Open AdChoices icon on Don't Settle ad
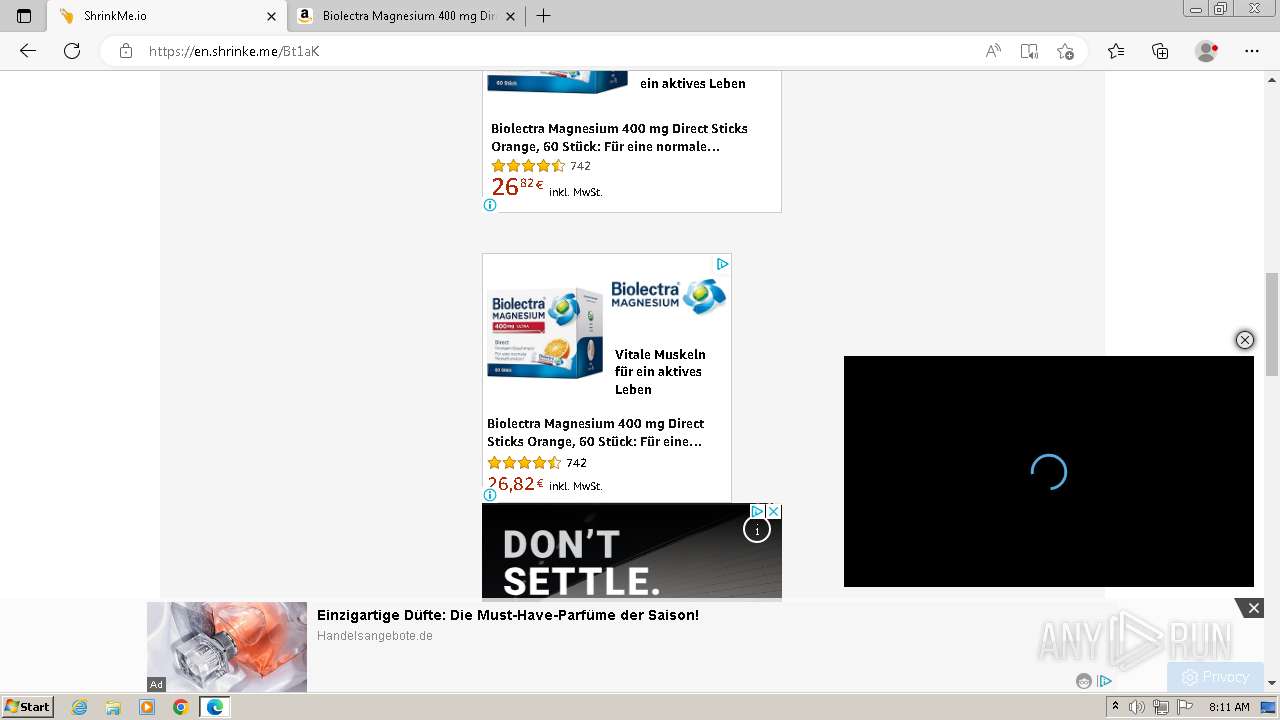 (758, 511)
